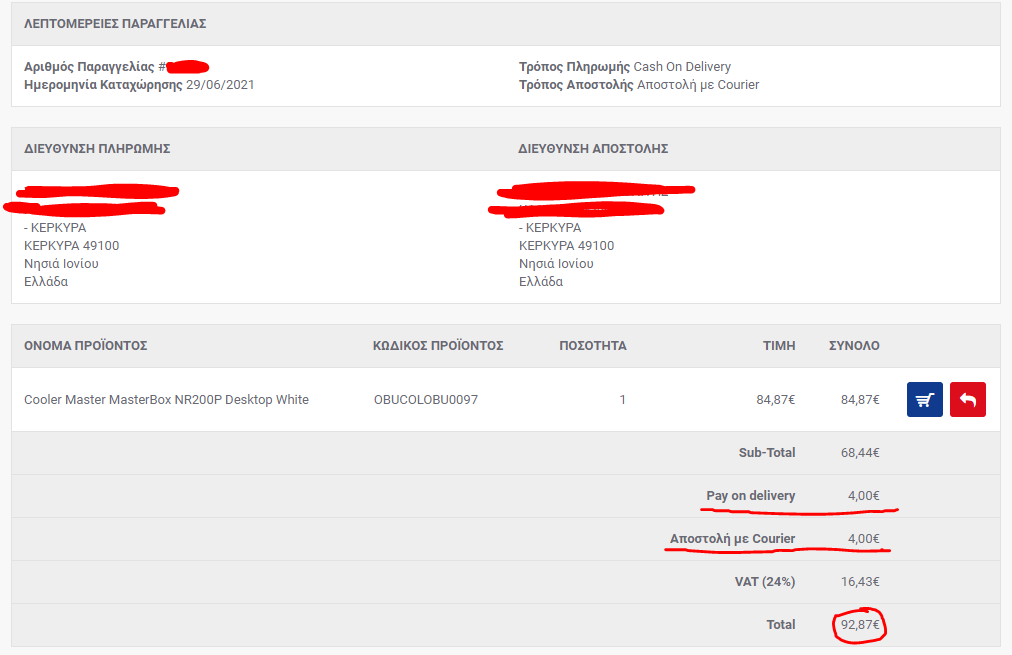Click the blue reorder cart icon button
Image resolution: width=1012 pixels, height=655 pixels.
[924, 399]
